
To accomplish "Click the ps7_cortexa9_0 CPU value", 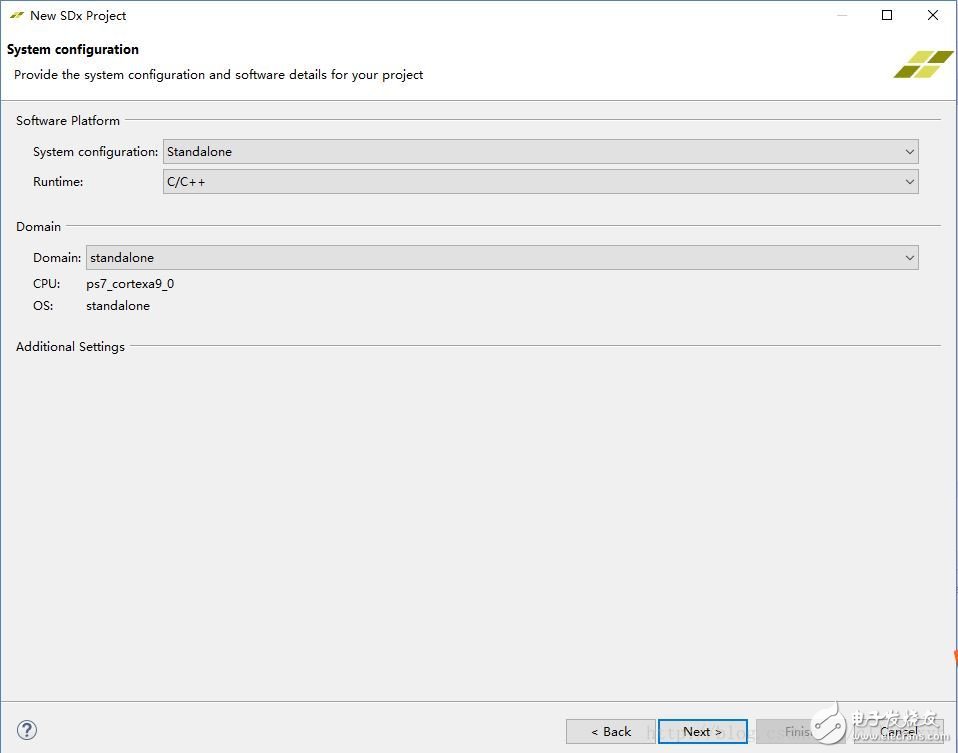I will point(130,284).
